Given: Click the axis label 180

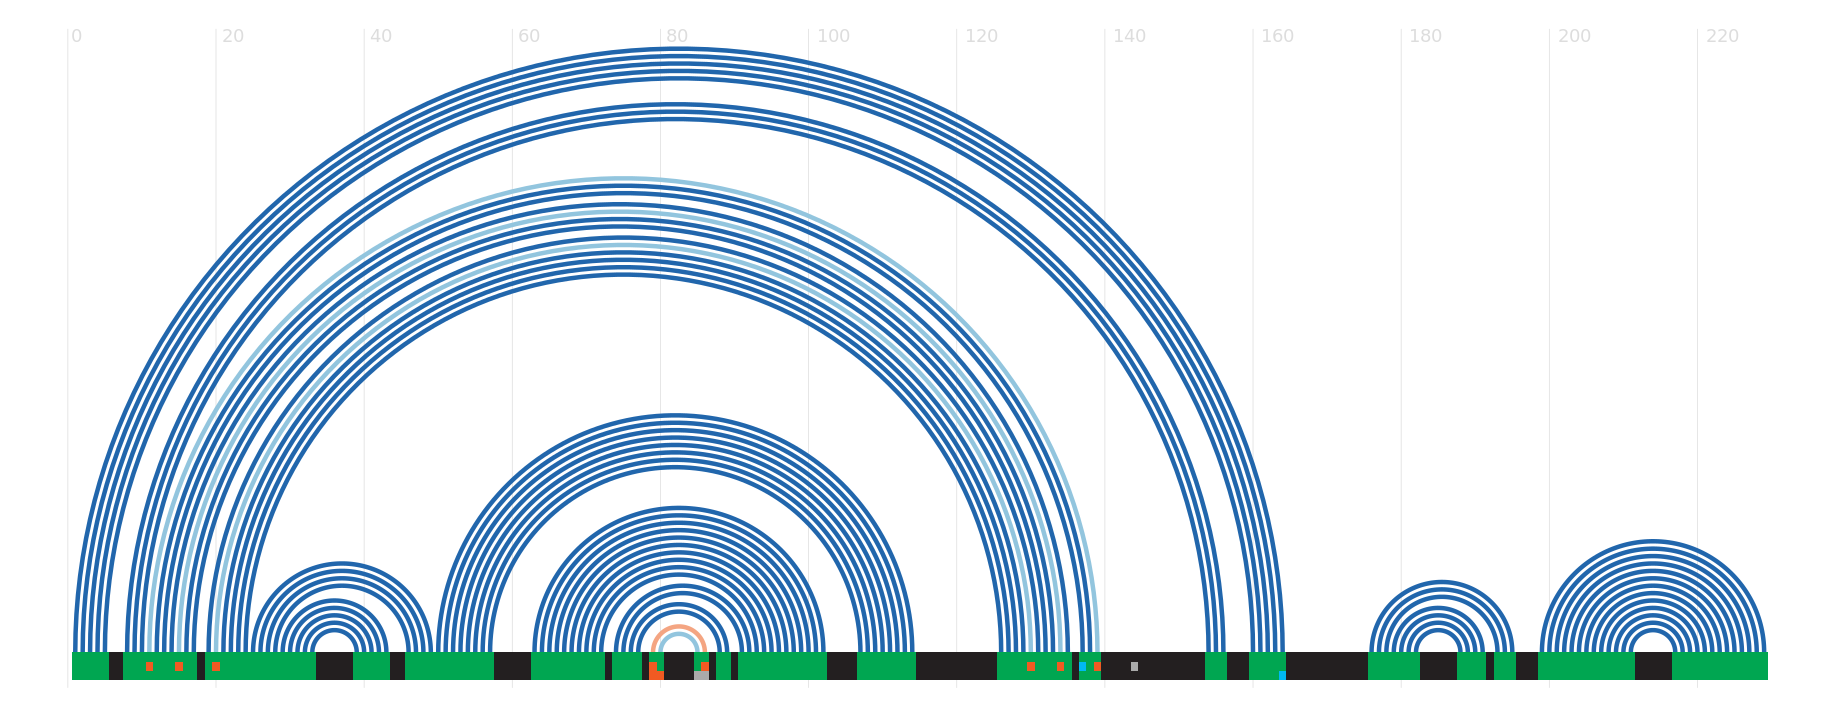Looking at the screenshot, I should click(1426, 37).
